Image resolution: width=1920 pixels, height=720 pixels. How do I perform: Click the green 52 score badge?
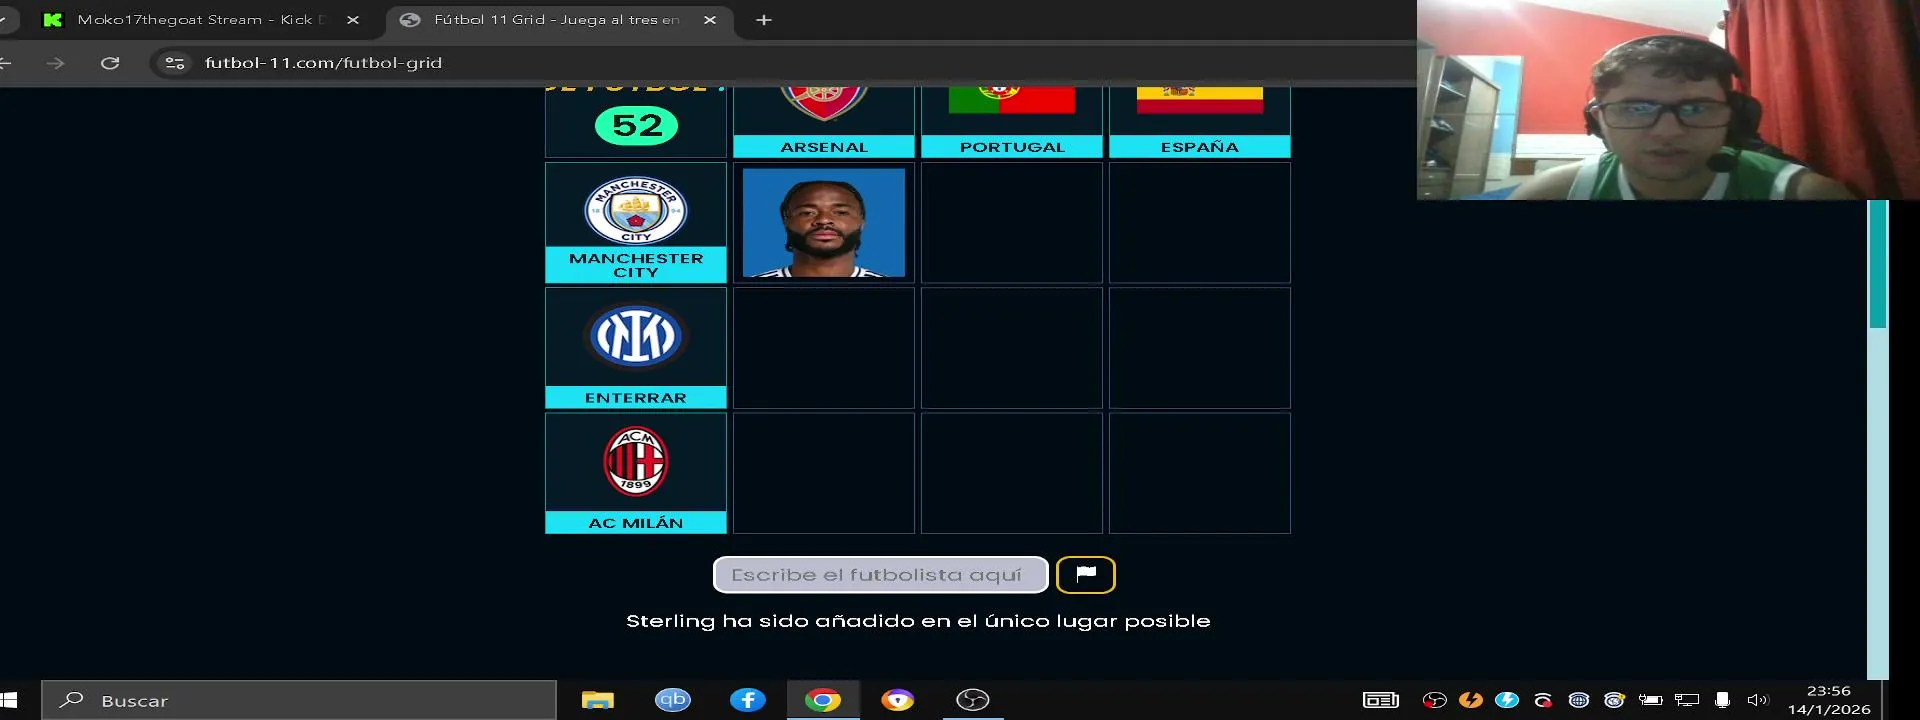(637, 126)
